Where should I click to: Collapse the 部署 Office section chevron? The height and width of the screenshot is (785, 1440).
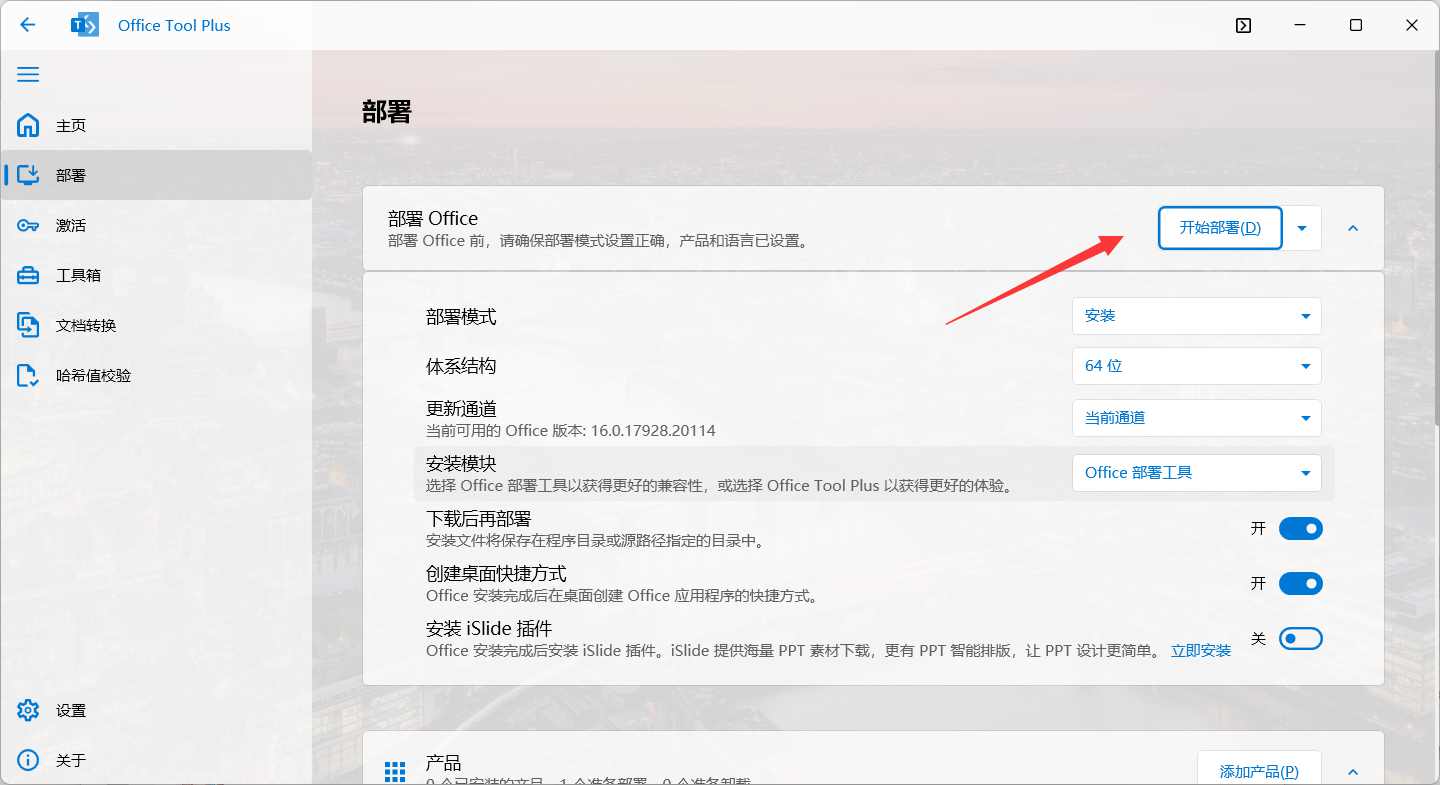click(x=1353, y=228)
